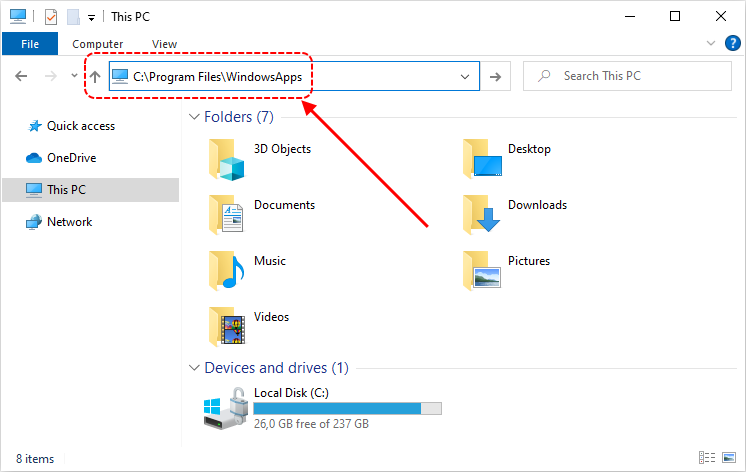
Task: Go back with the Back arrow
Action: coord(21,76)
